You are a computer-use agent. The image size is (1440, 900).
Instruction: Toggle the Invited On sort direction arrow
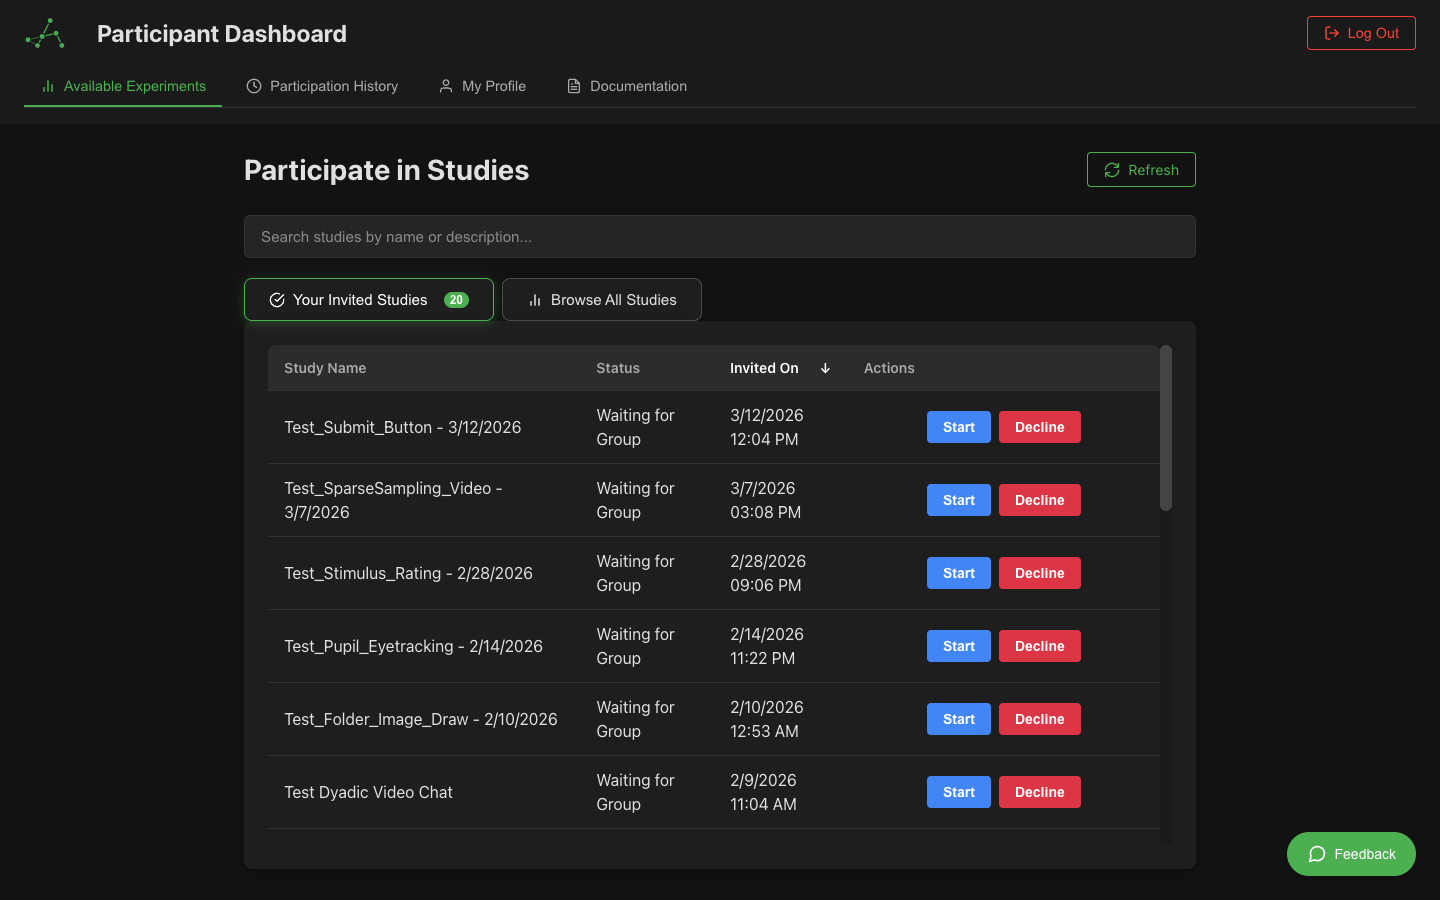(825, 368)
